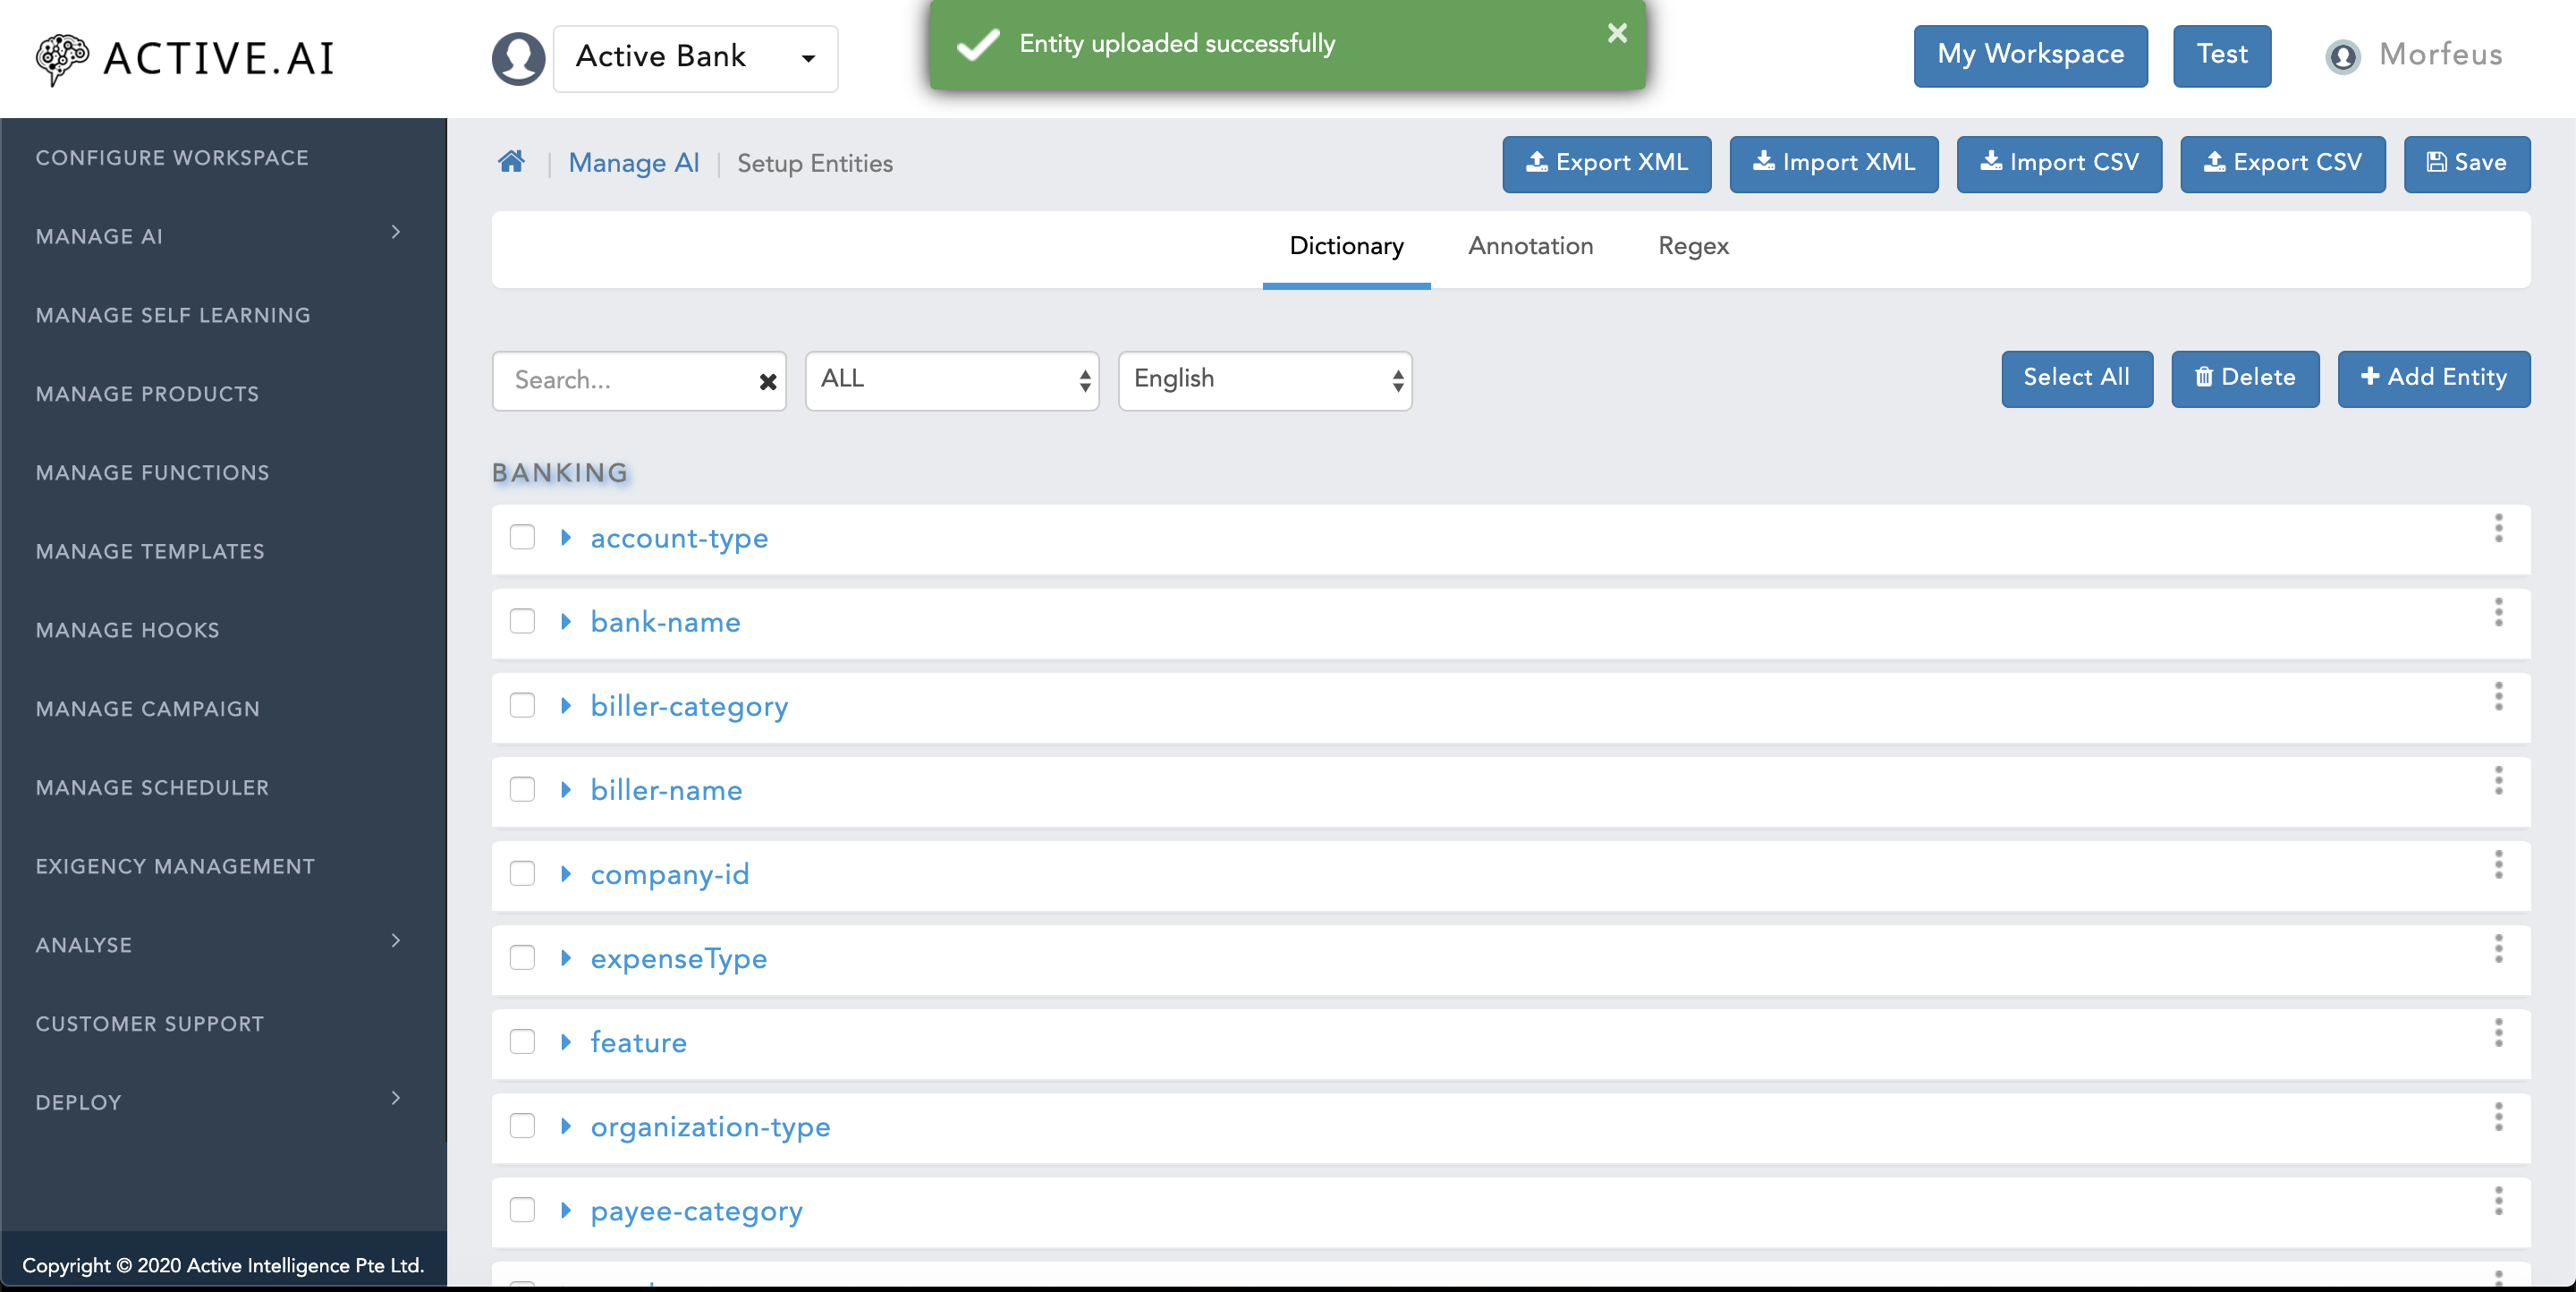Close the Entity uploaded successfully notification
This screenshot has width=2576, height=1292.
pos(1617,33)
